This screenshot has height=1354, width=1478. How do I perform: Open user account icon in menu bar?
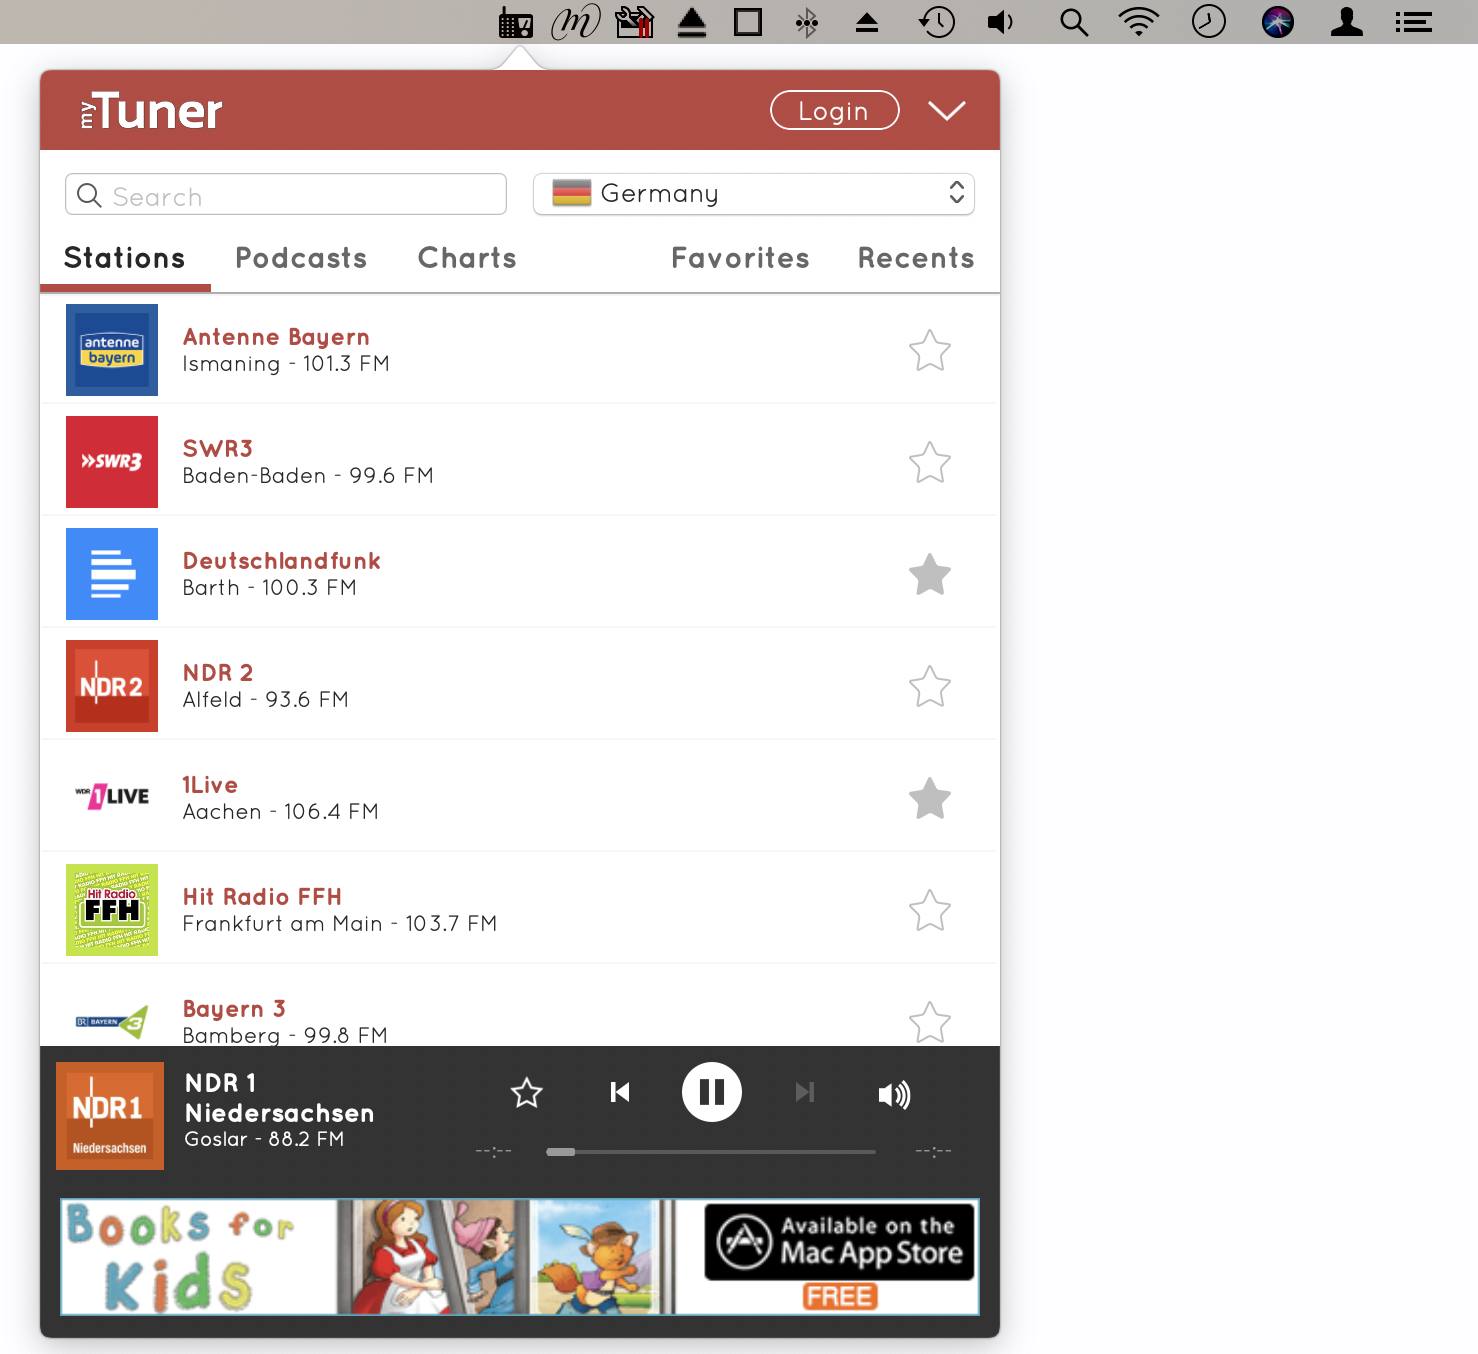[1347, 22]
